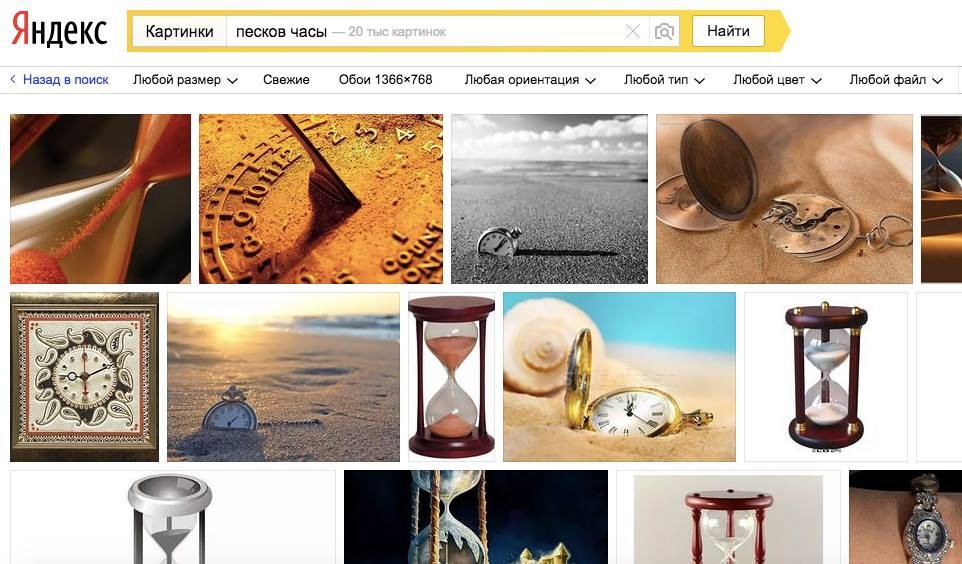
Task: Expand the Любой размер dropdown
Action: [x=185, y=80]
